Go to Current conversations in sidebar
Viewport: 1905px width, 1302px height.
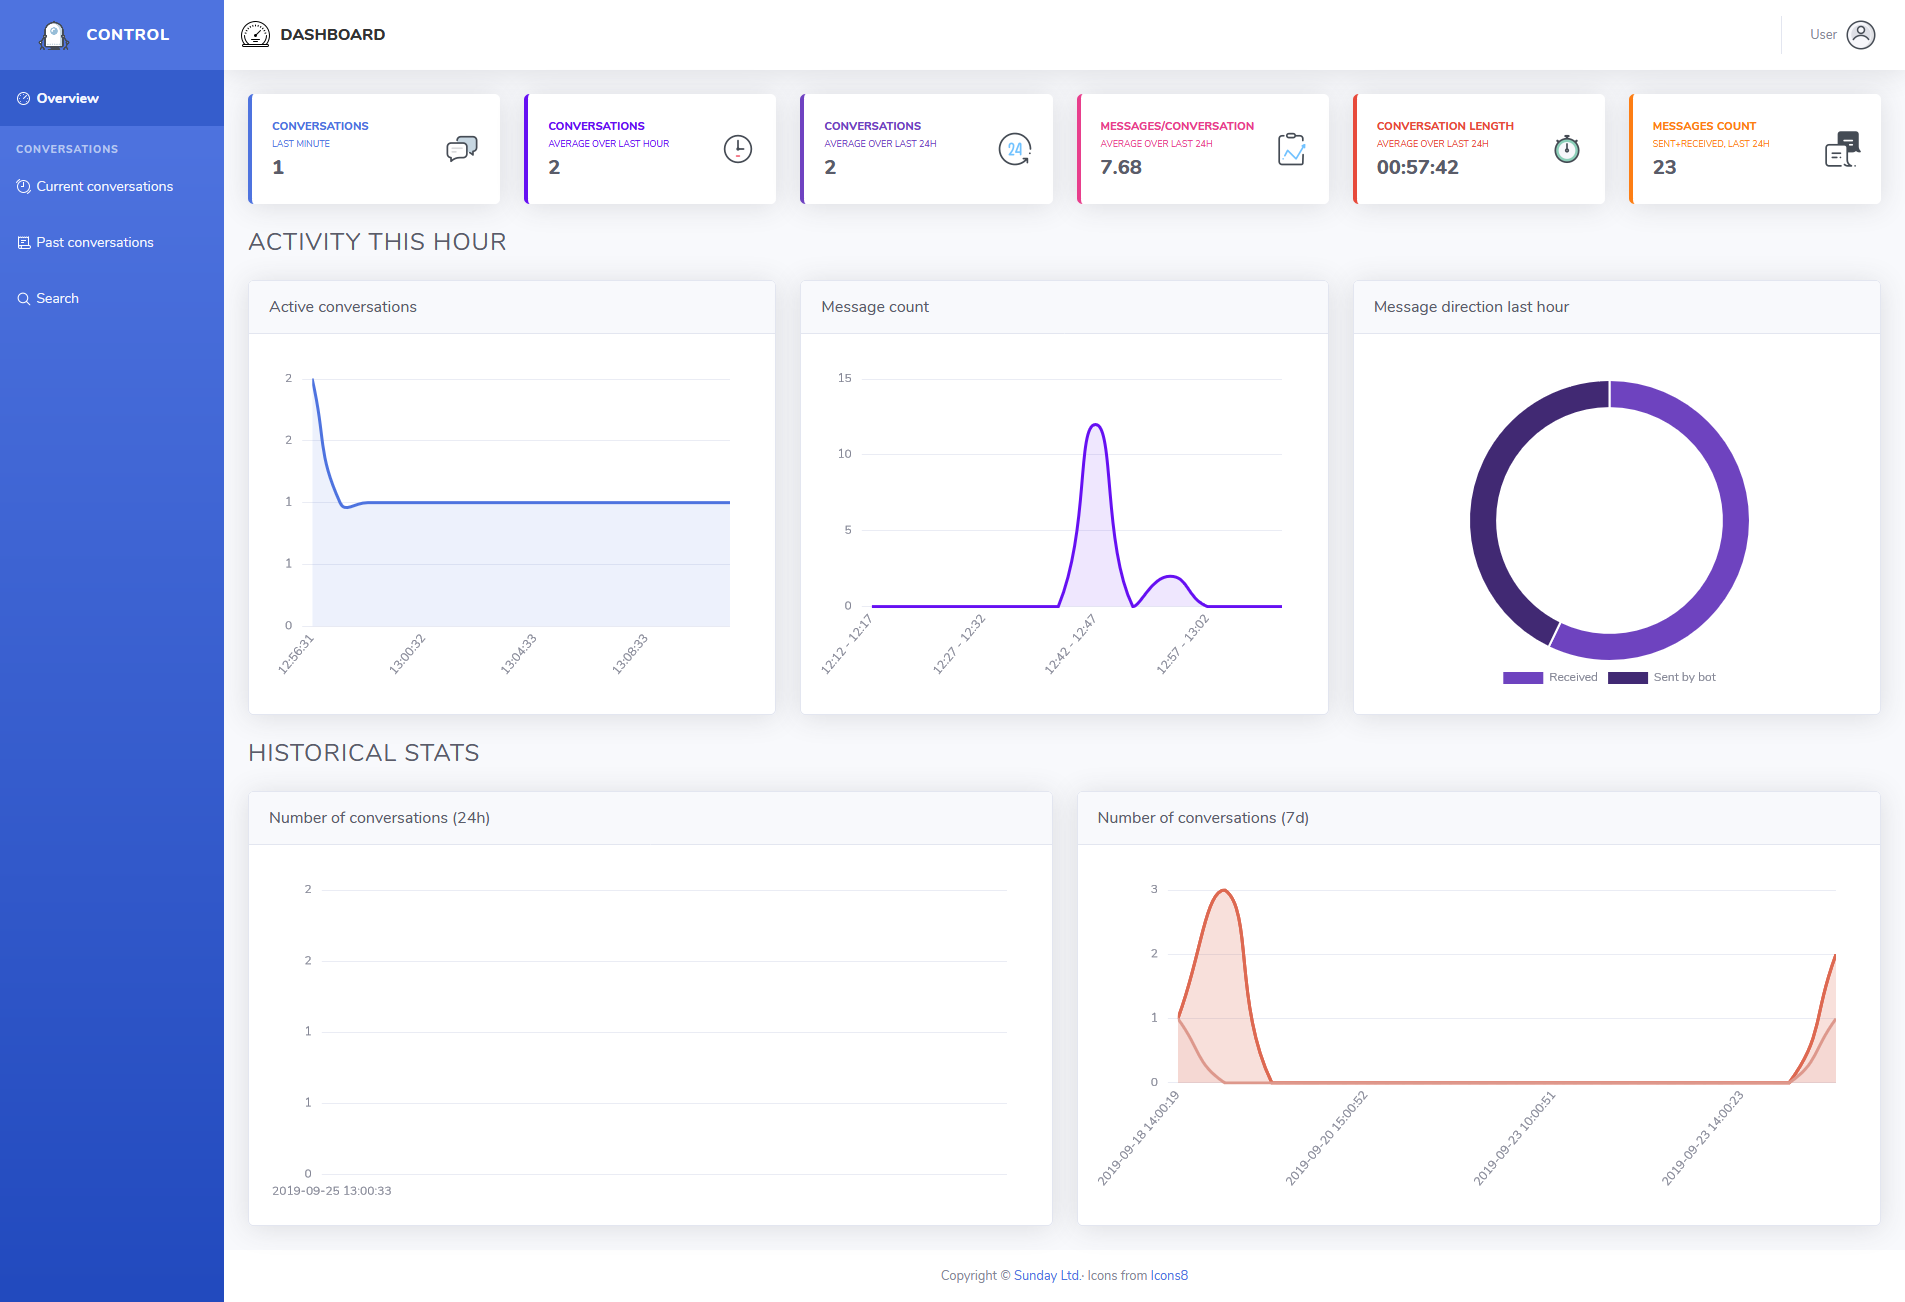(x=104, y=186)
